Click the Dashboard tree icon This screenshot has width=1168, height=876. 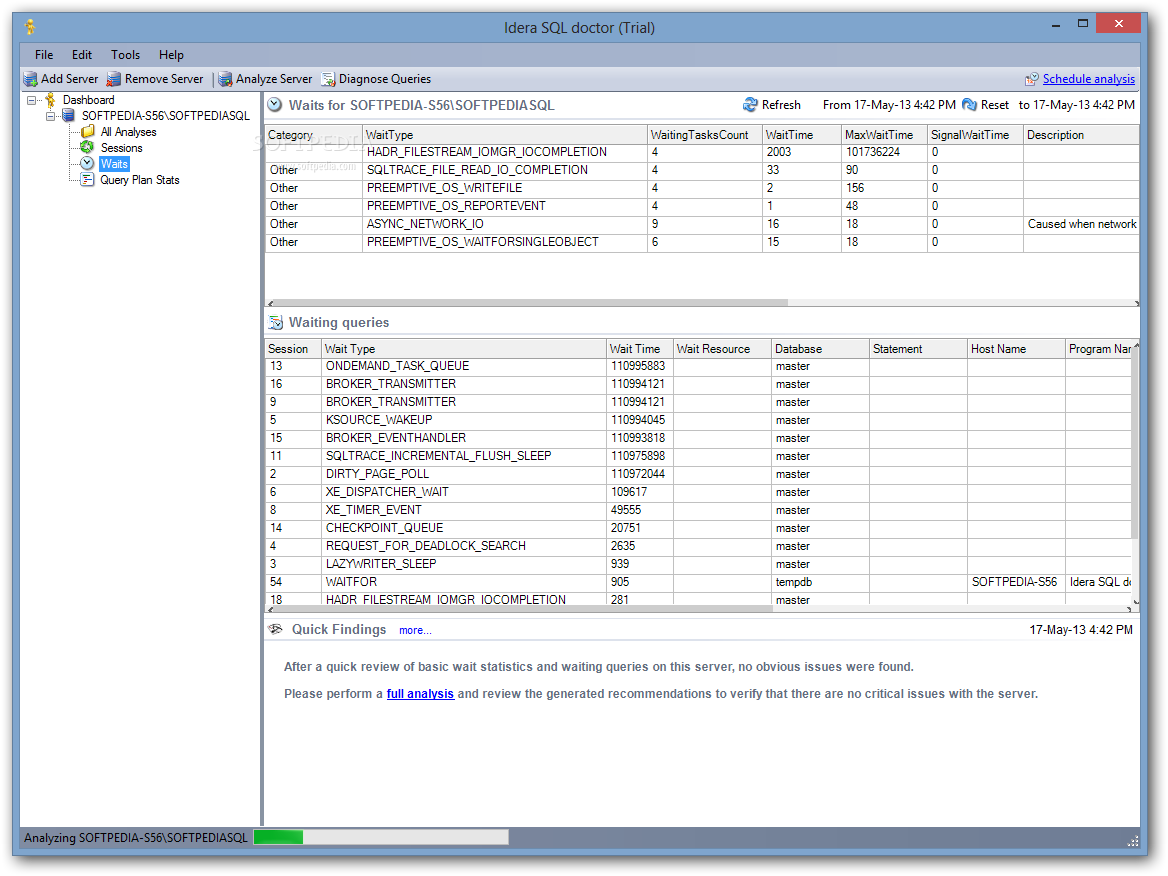[x=51, y=100]
